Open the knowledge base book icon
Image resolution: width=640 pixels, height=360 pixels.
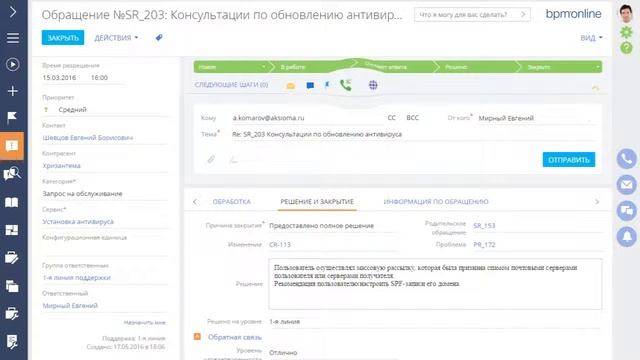(11, 202)
